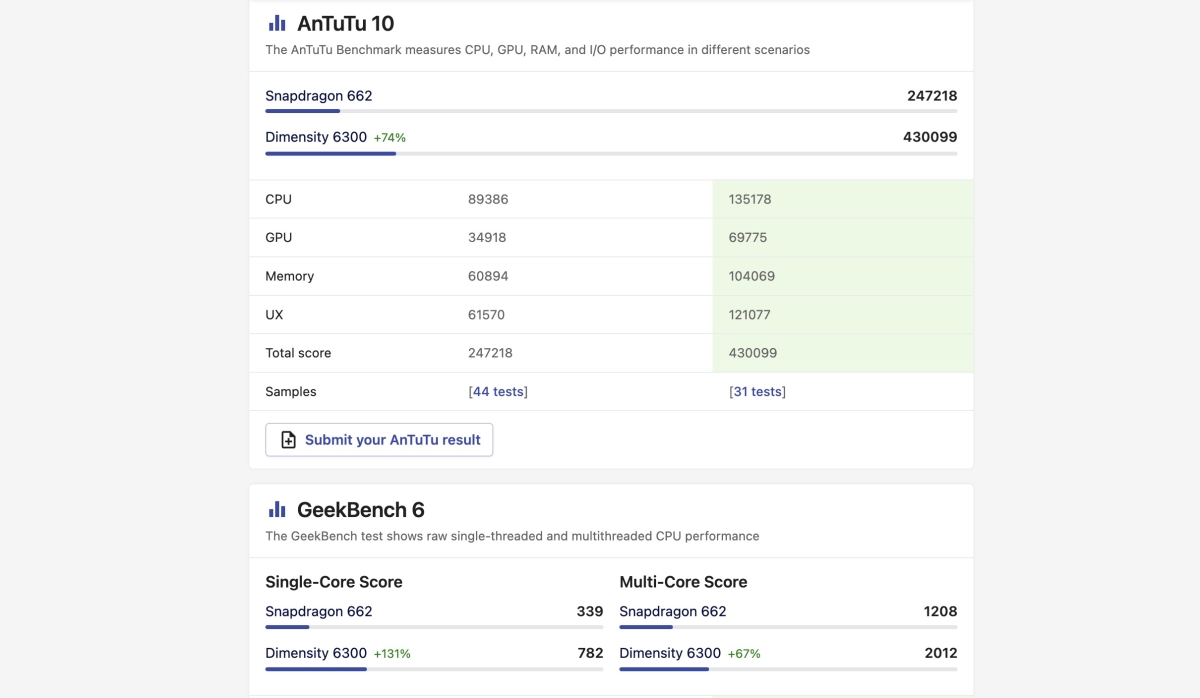The image size is (1200, 698).
Task: Click Dimensity 6300 Multi-Core score bar
Action: [788, 669]
